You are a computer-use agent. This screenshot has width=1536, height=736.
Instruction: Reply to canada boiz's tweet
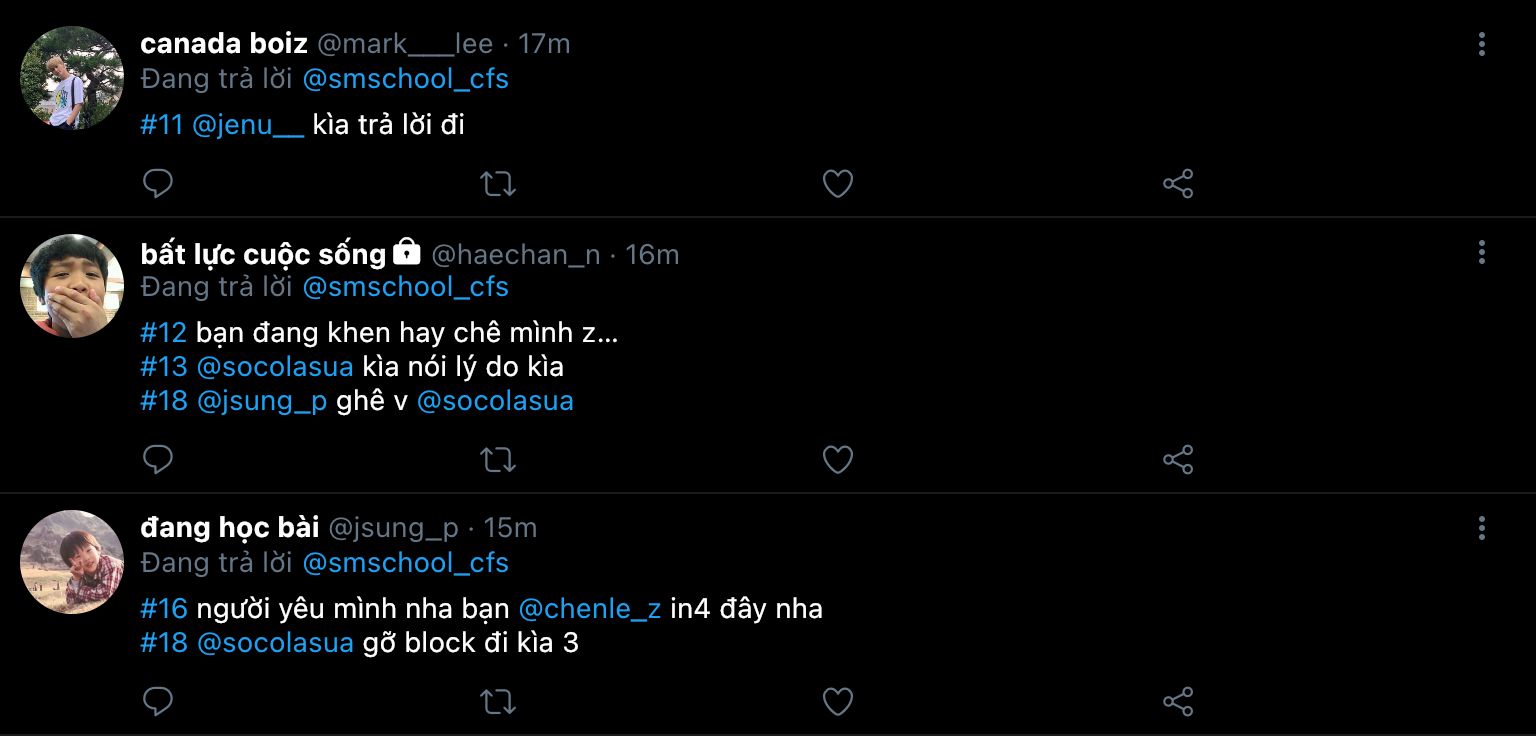tap(158, 184)
